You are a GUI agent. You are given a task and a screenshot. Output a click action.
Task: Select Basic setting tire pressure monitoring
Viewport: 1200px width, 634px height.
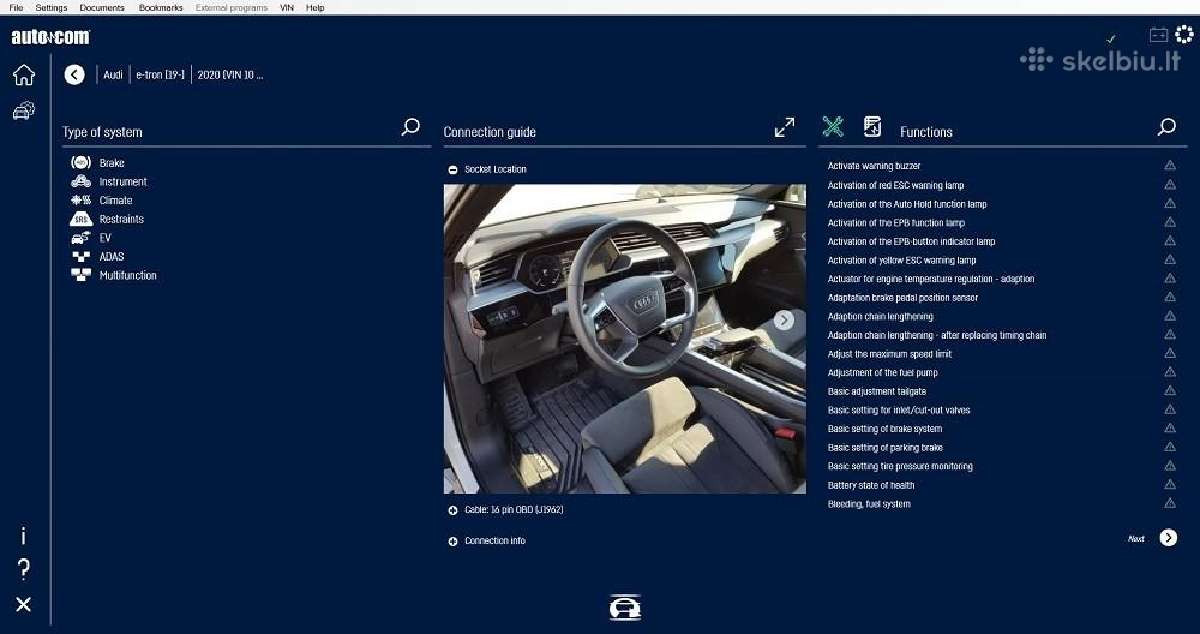coord(900,467)
